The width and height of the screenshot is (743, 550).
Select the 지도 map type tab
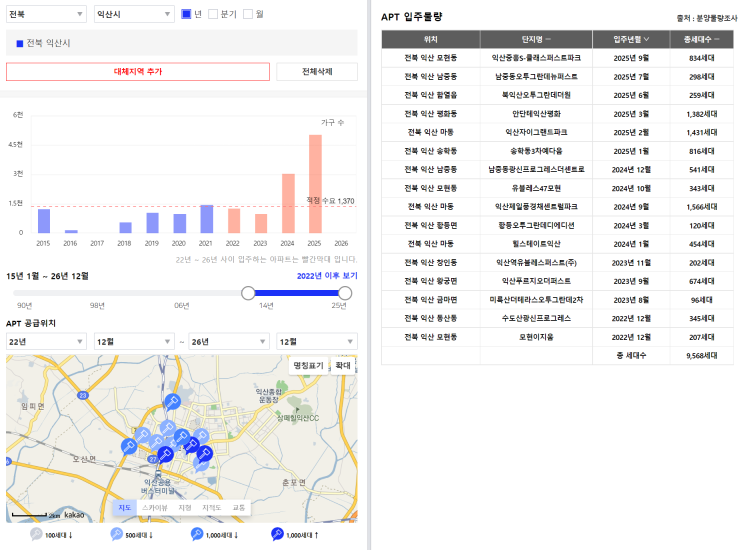pos(125,507)
